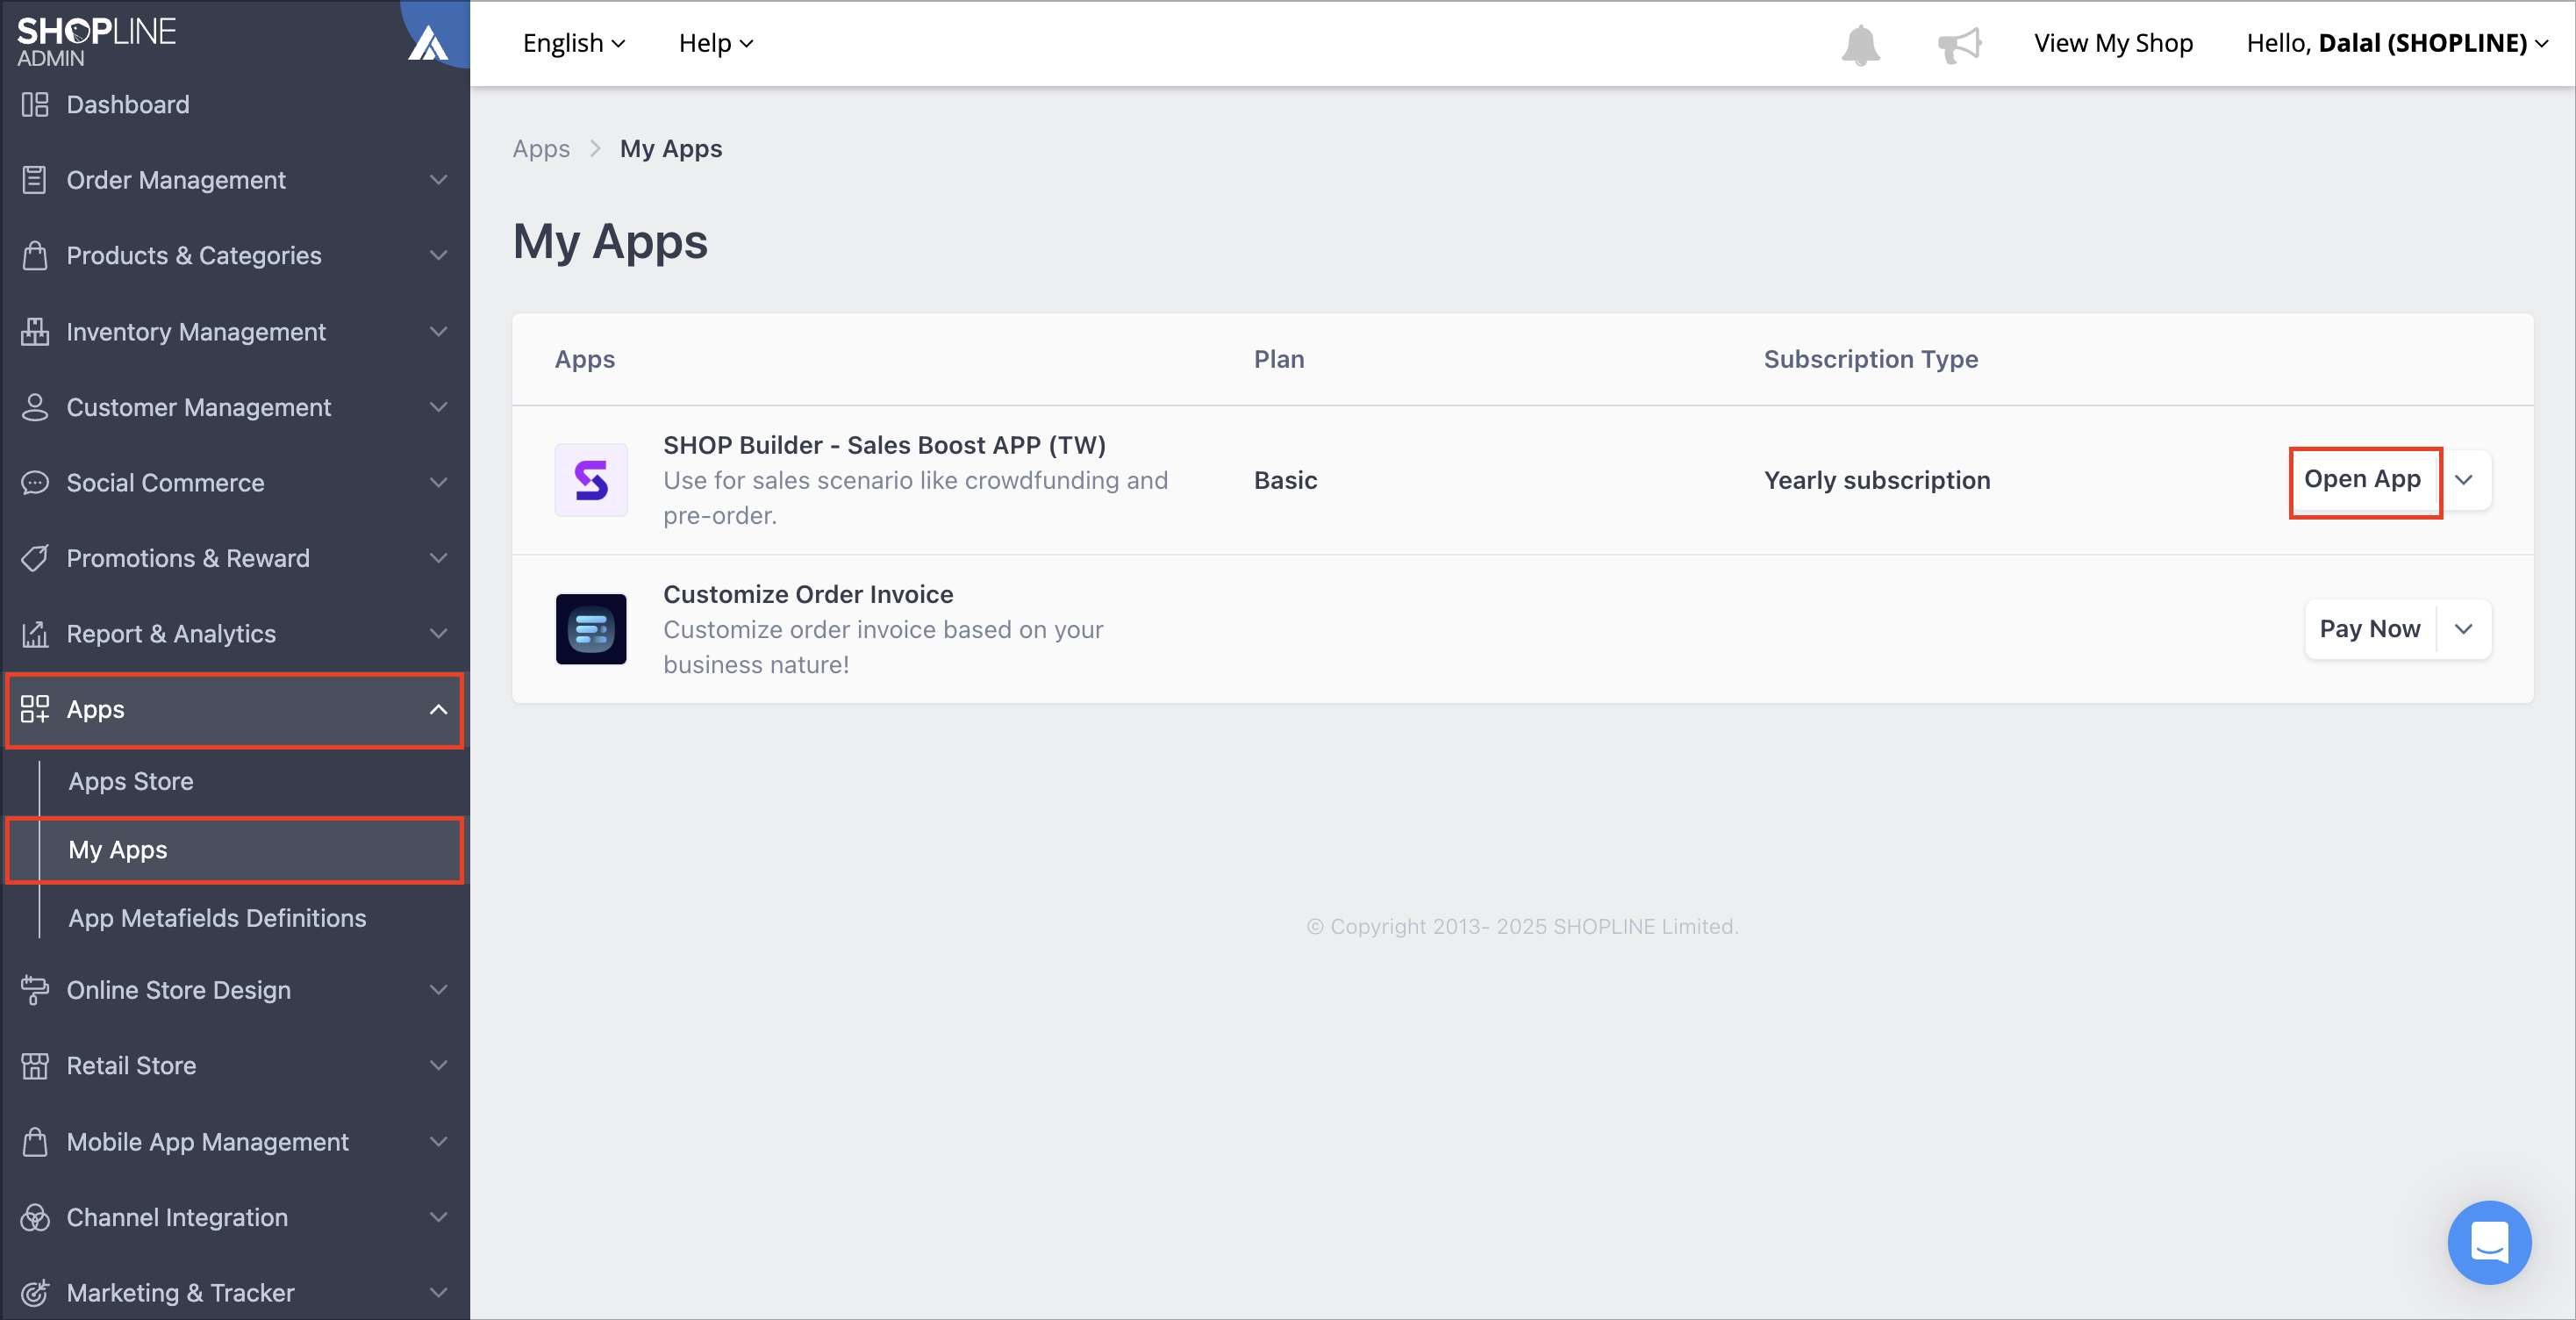The image size is (2576, 1320).
Task: Open the English language dropdown
Action: pos(574,43)
